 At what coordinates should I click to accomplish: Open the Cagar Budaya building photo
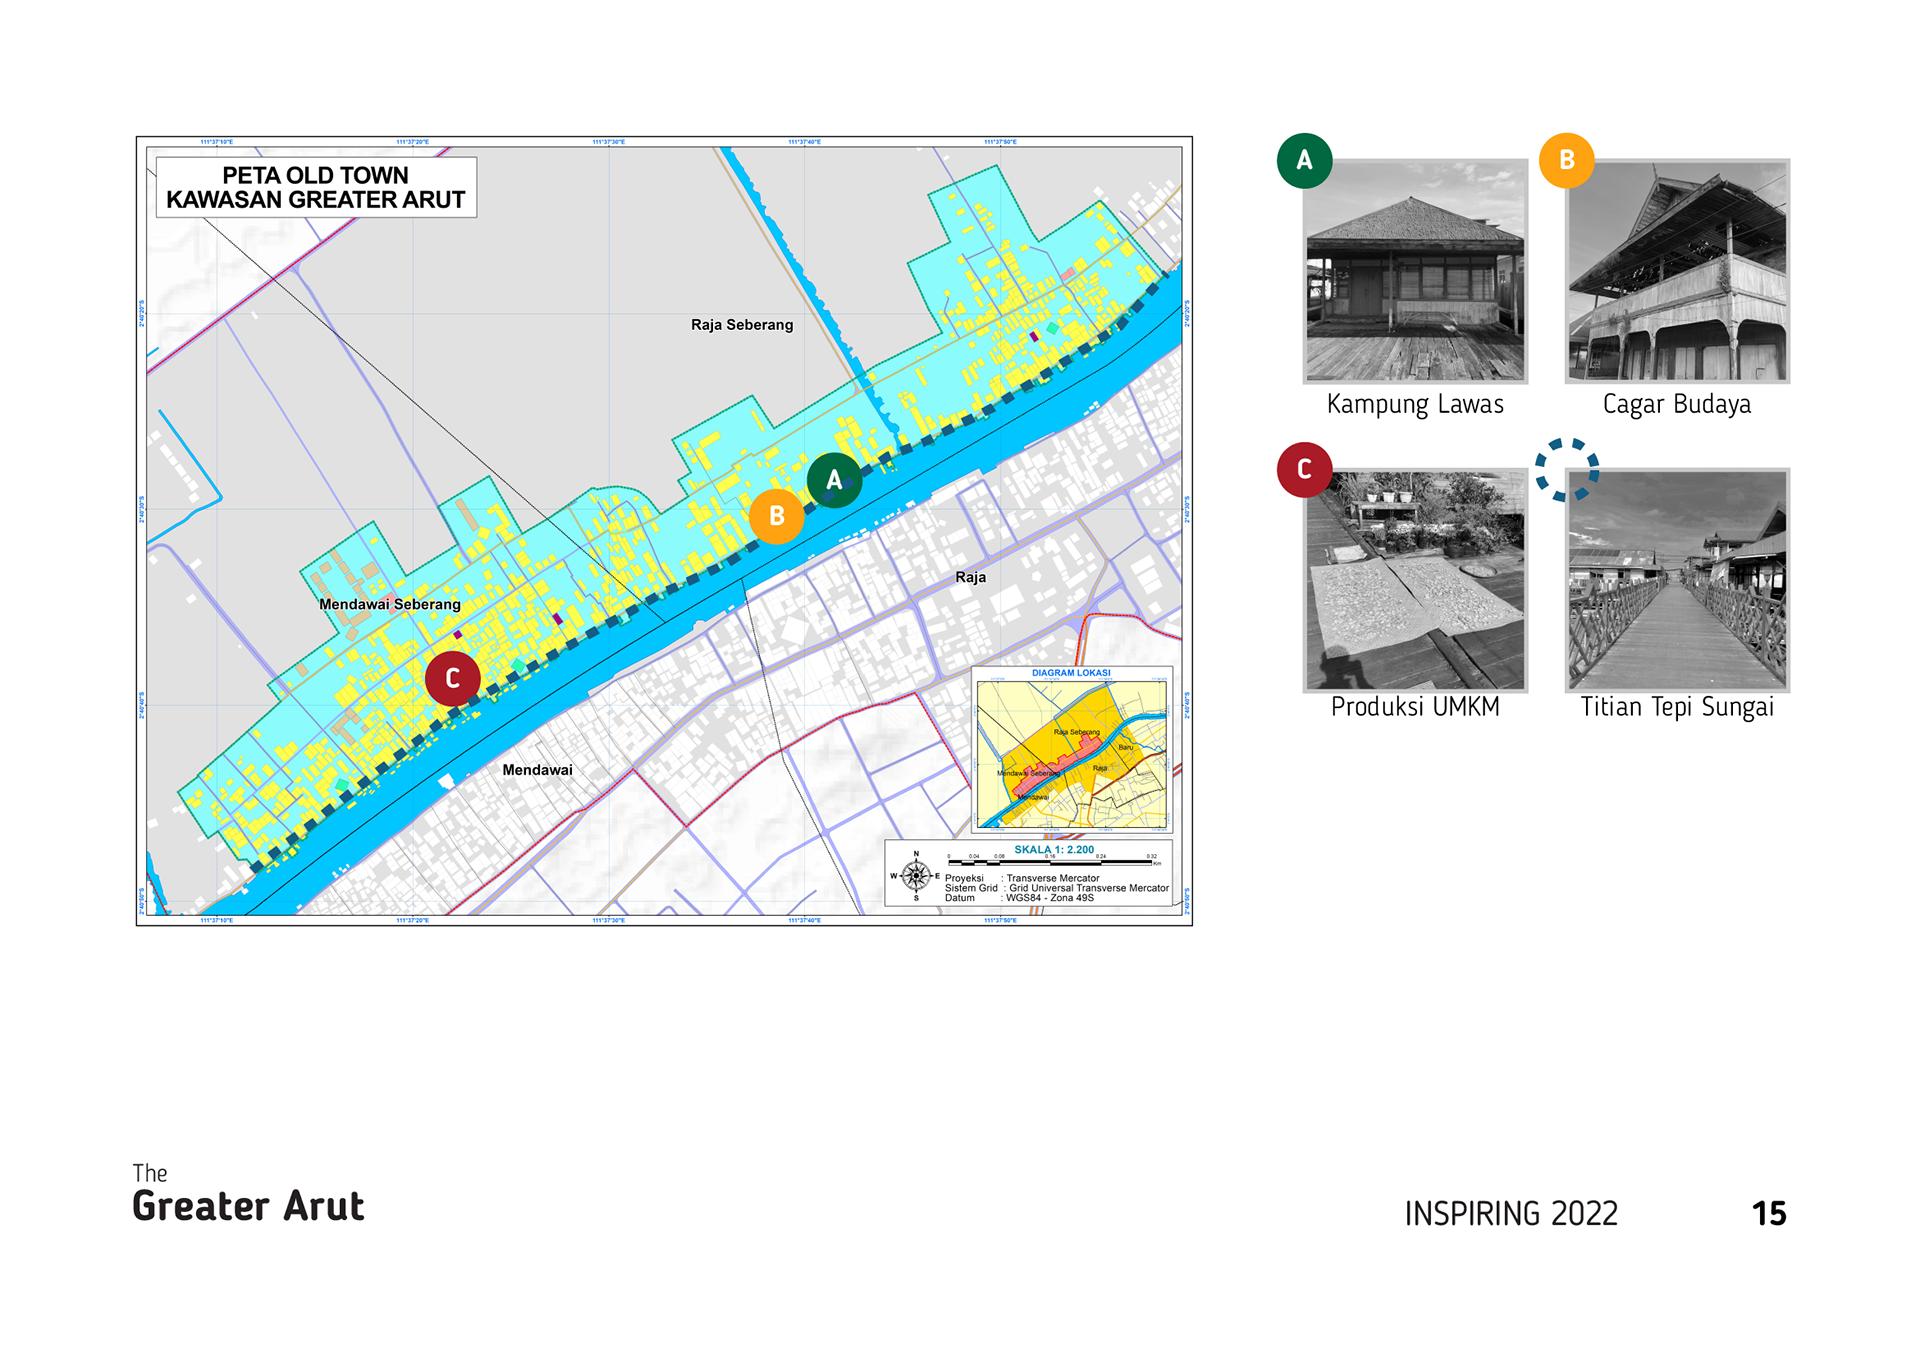pyautogui.click(x=1677, y=272)
